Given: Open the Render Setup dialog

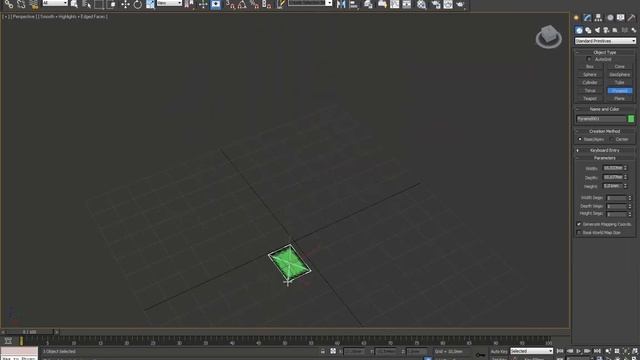Looking at the screenshot, I should coord(436,4).
